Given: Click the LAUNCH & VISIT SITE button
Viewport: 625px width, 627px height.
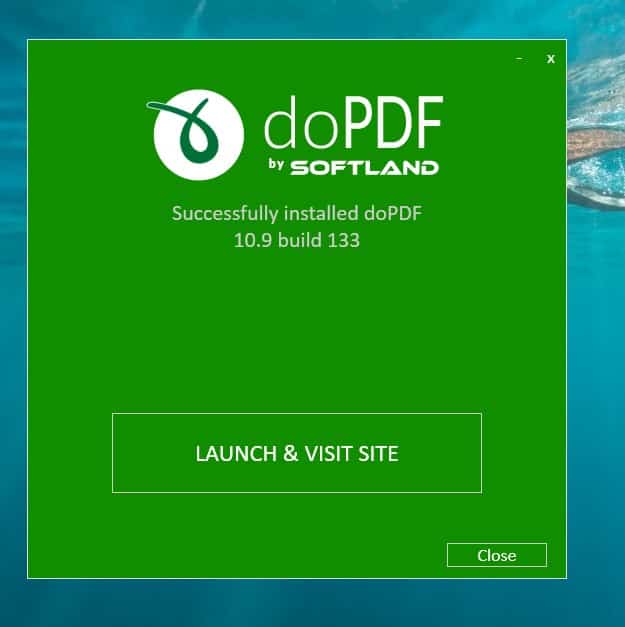Looking at the screenshot, I should pyautogui.click(x=297, y=453).
